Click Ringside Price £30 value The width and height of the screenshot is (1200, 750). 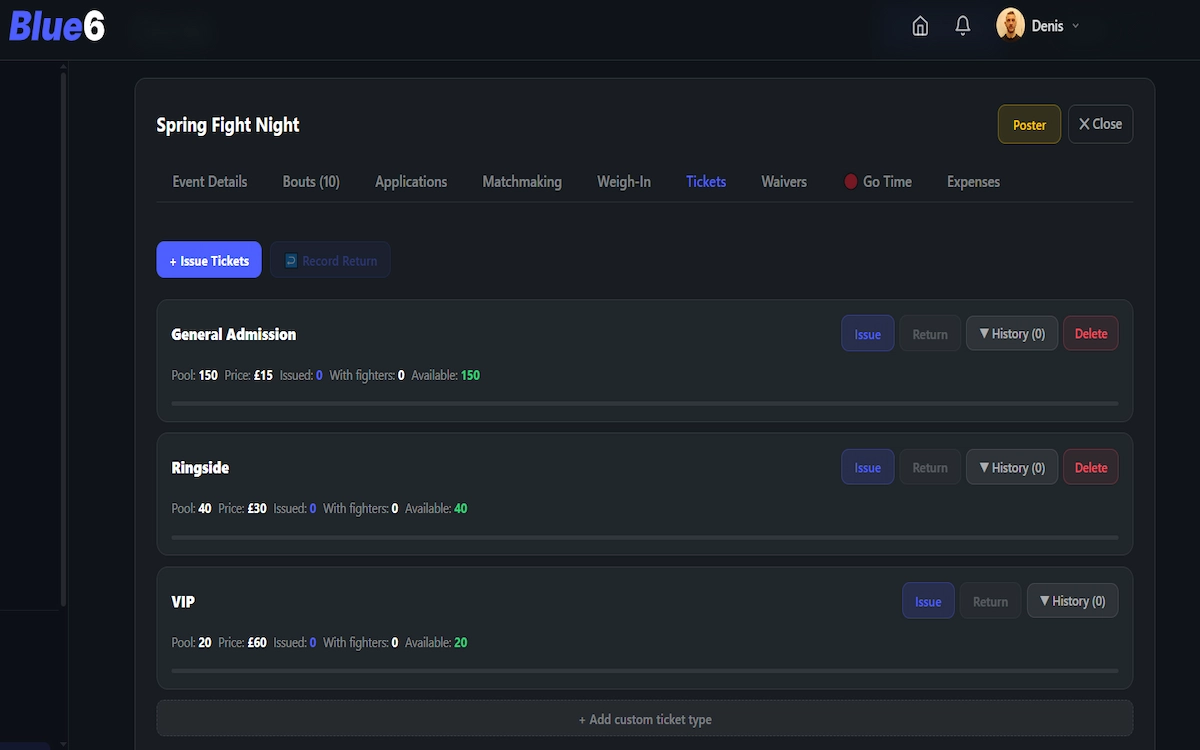pos(257,509)
